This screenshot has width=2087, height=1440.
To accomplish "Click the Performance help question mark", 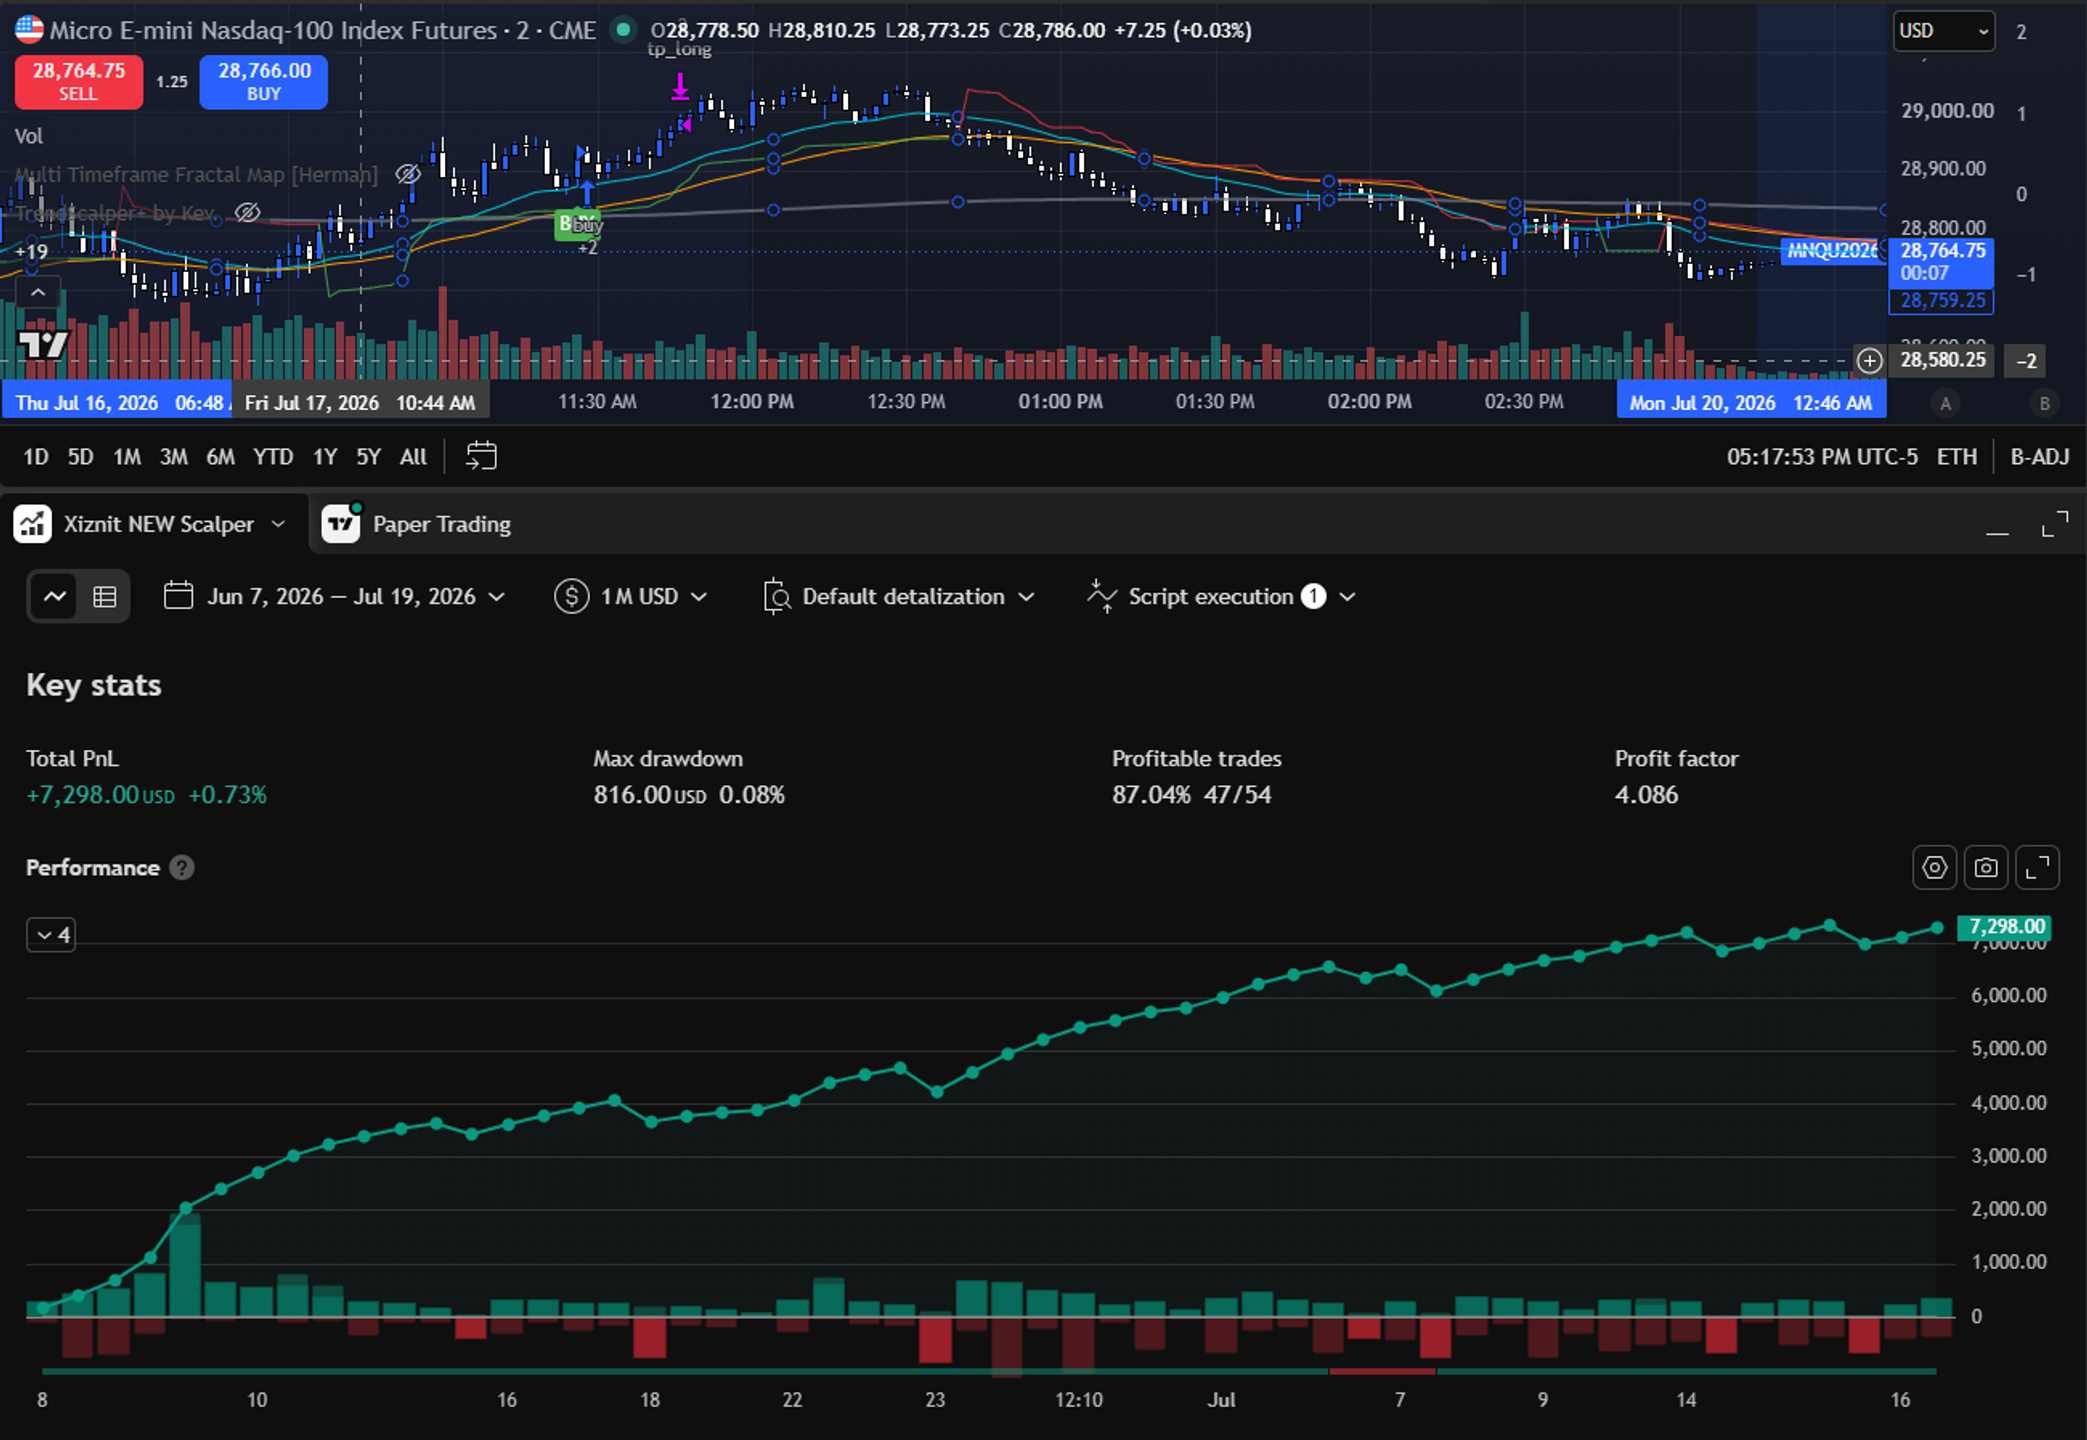I will coord(181,868).
